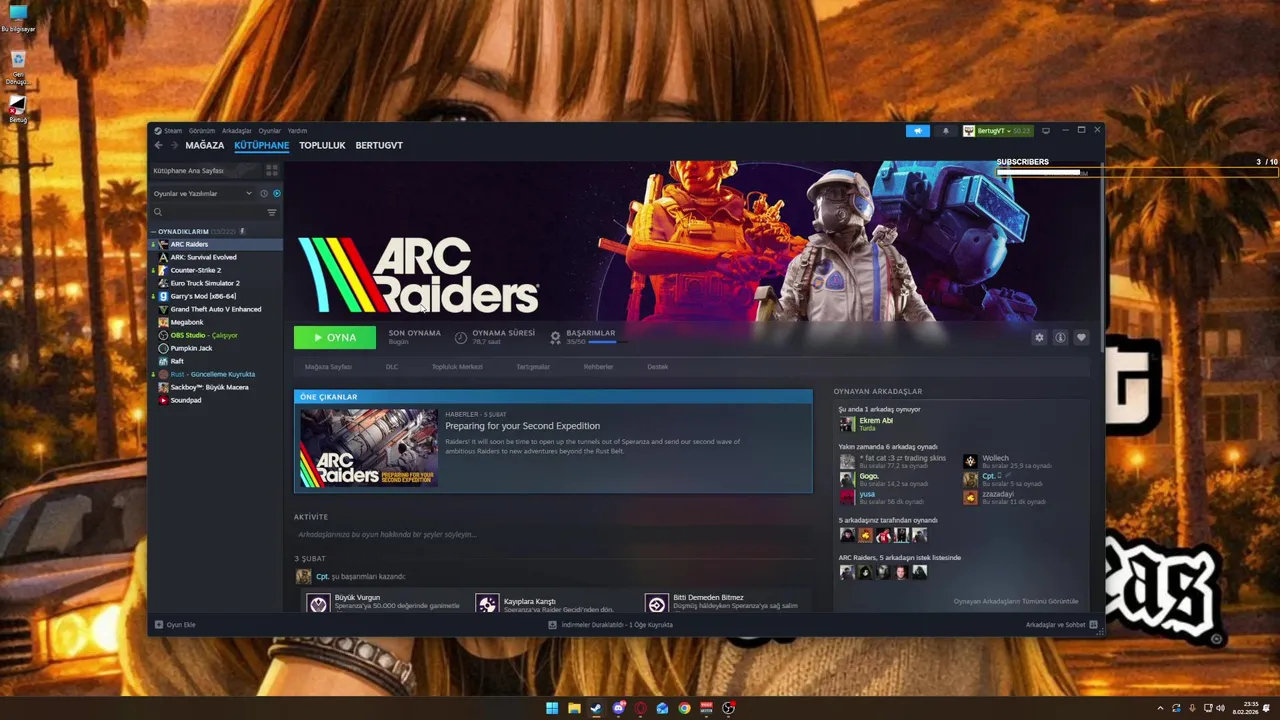Open the Destek link
Viewport: 1280px width, 720px height.
click(657, 367)
